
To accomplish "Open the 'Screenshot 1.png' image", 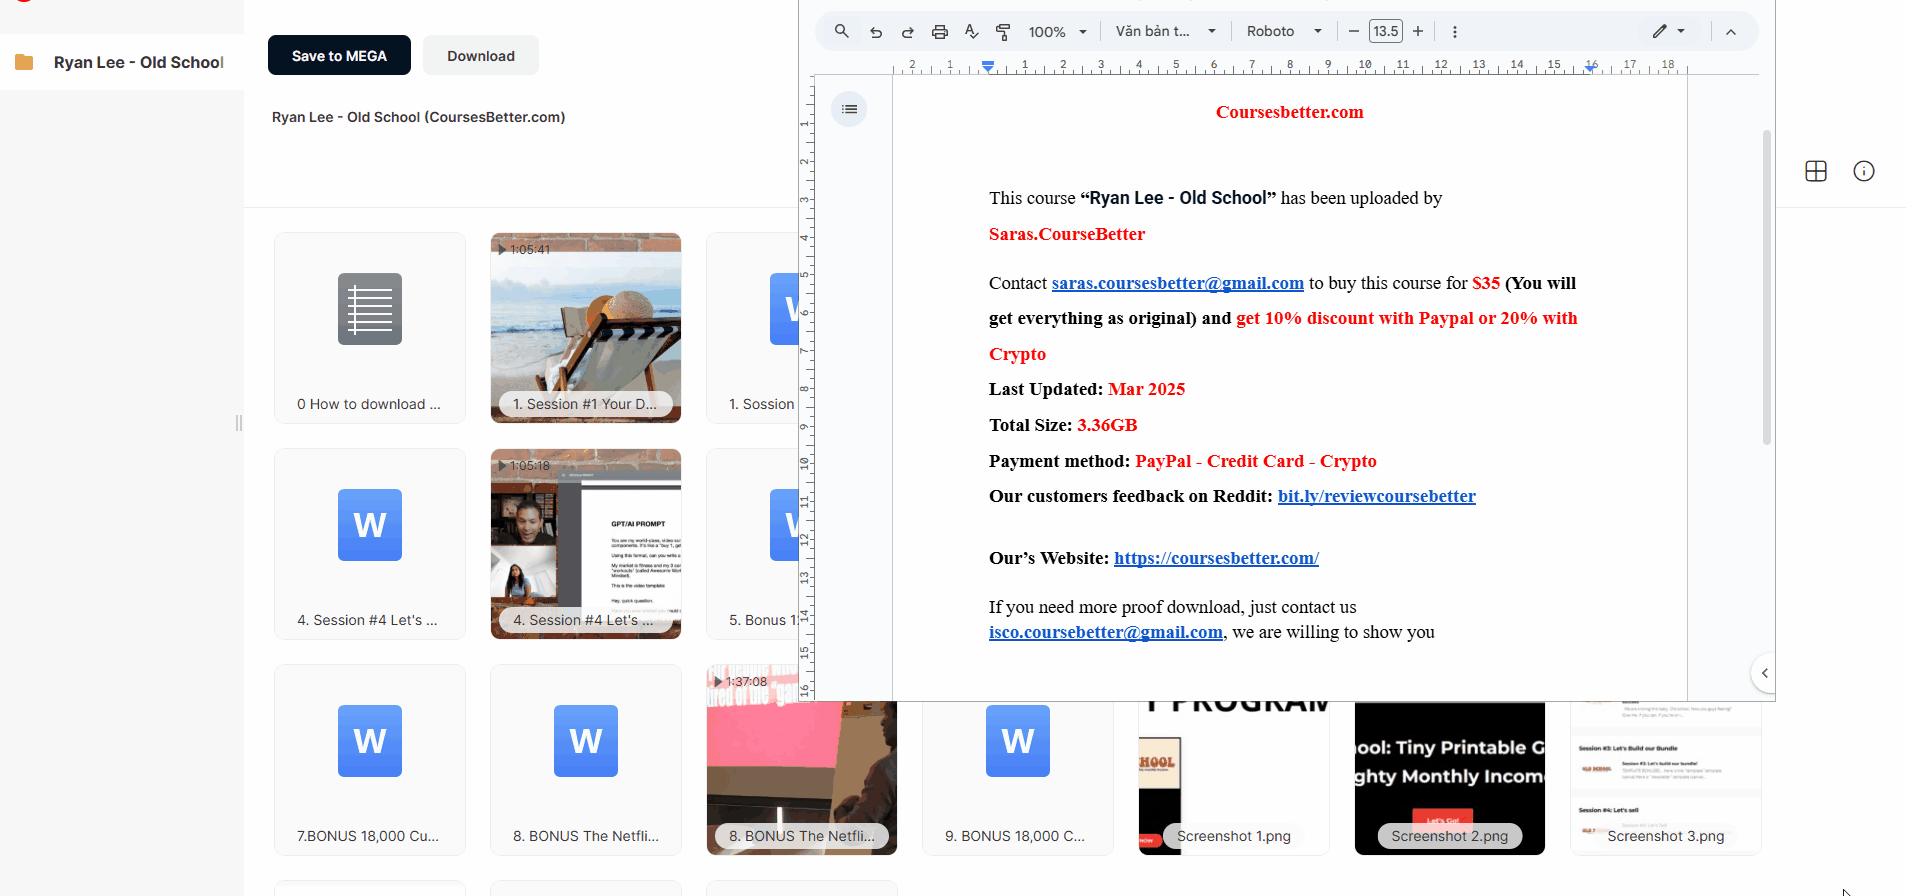I will (1234, 778).
